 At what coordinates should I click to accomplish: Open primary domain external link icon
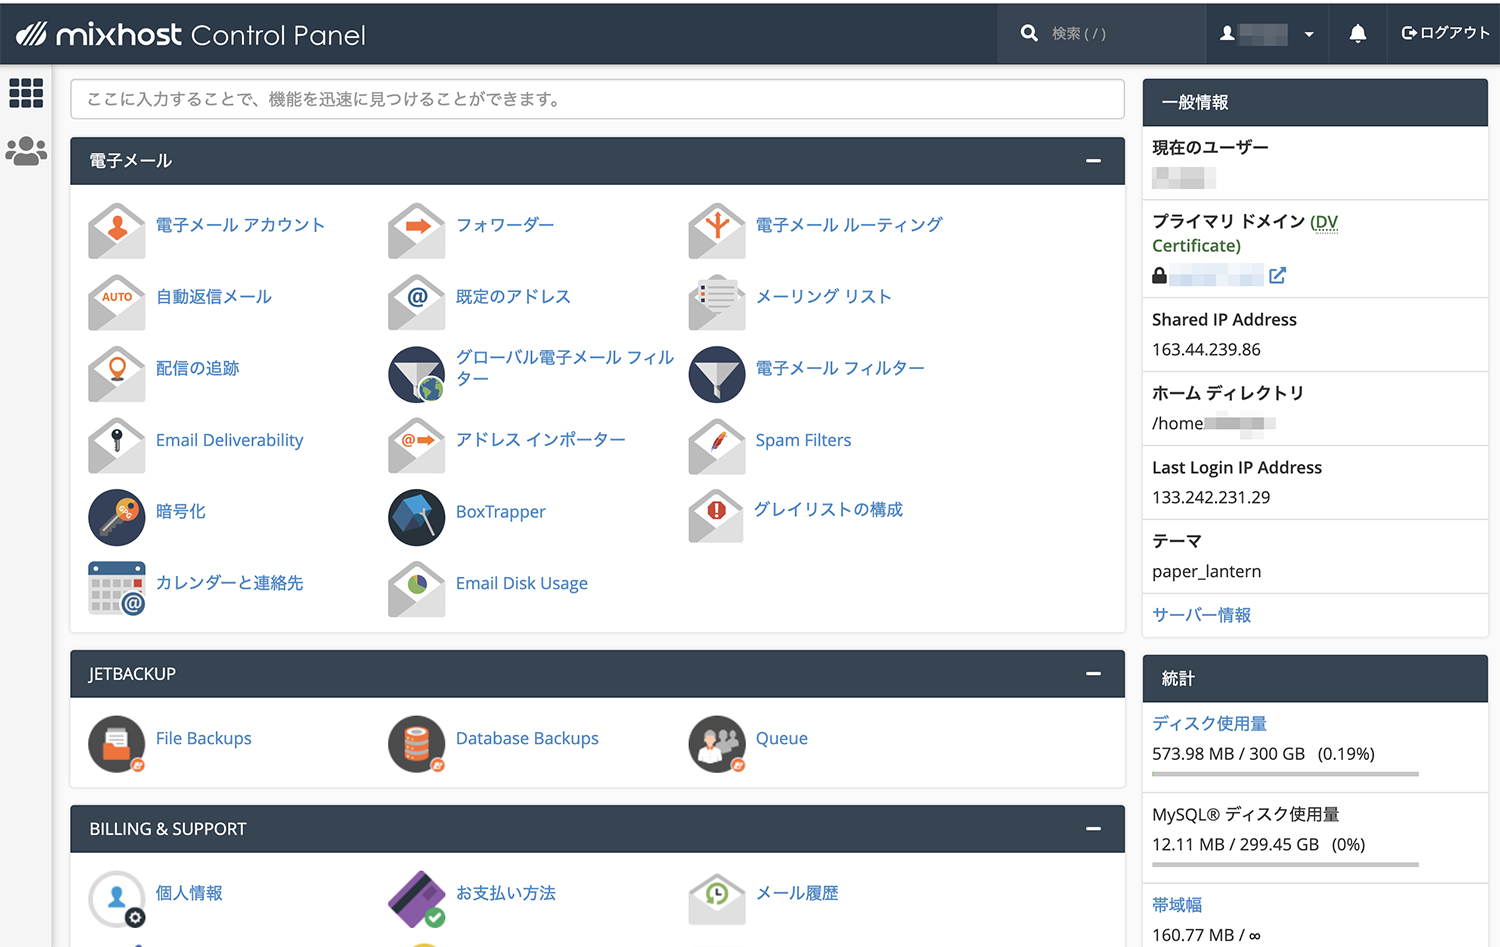1277,275
